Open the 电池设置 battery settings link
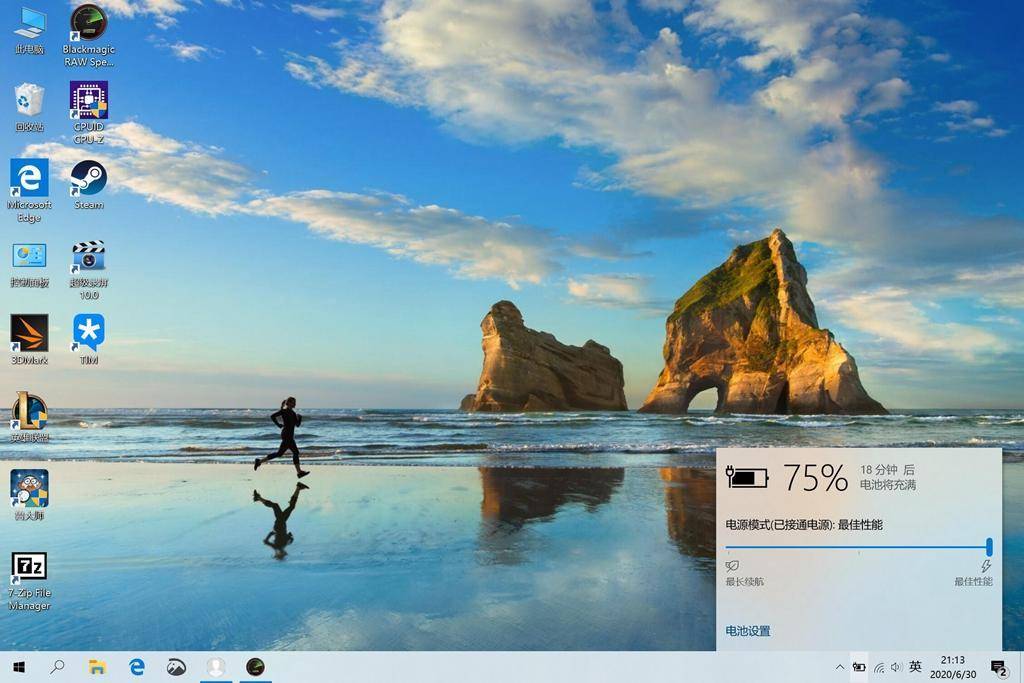 [x=748, y=631]
